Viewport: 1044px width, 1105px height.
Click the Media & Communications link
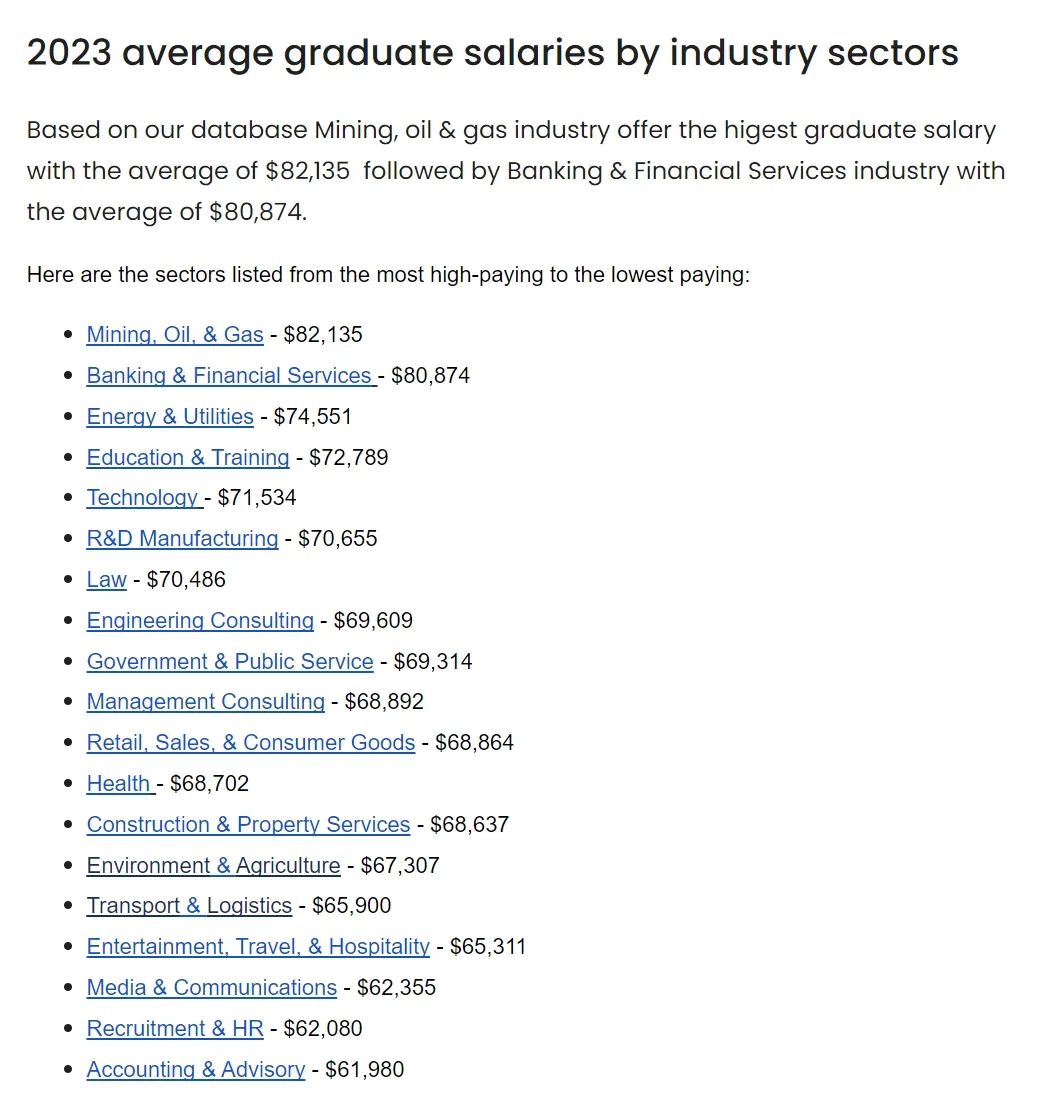point(211,987)
